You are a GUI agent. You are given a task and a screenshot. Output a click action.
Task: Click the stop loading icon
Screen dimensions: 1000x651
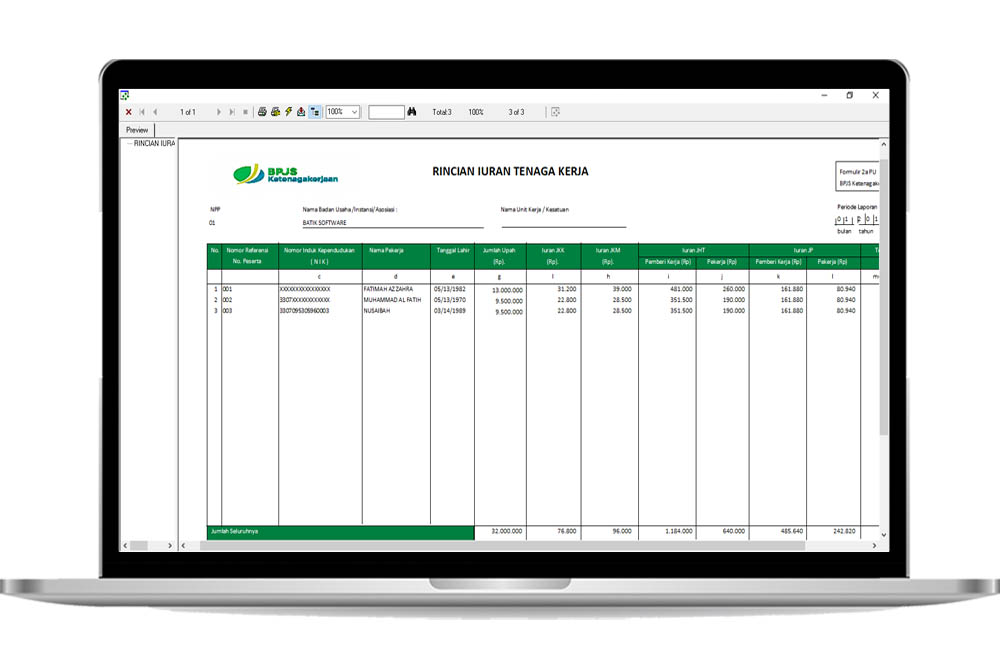click(x=245, y=112)
